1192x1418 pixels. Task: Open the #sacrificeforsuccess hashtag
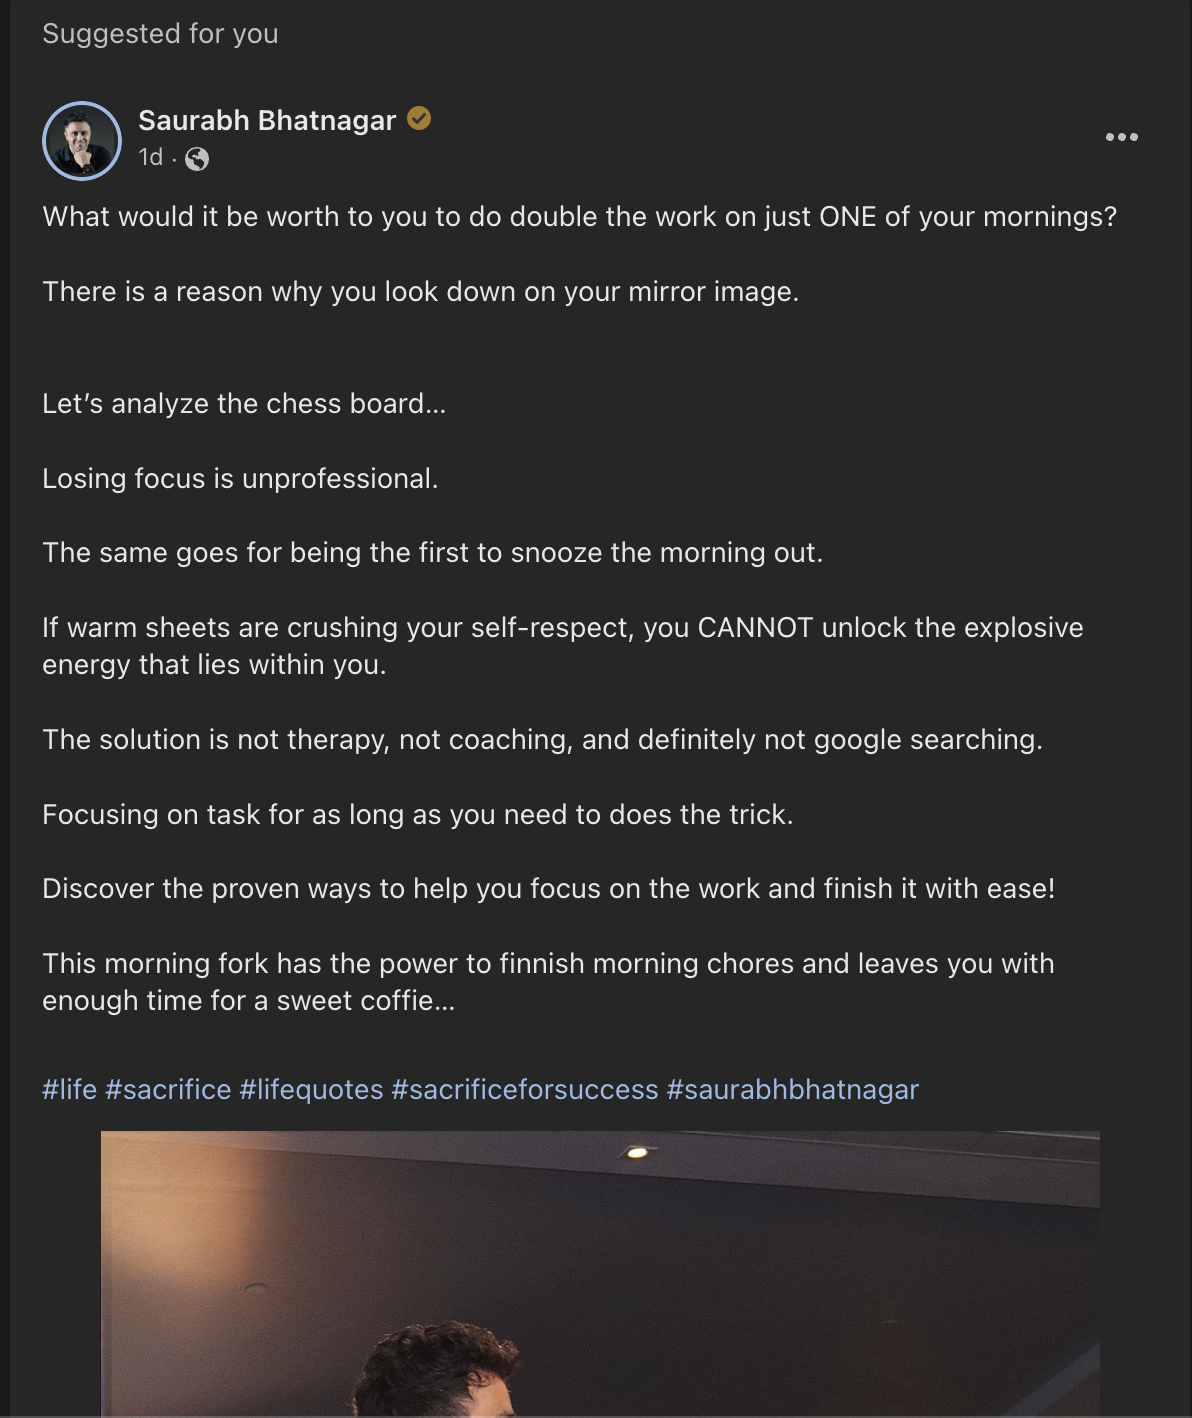coord(525,1089)
